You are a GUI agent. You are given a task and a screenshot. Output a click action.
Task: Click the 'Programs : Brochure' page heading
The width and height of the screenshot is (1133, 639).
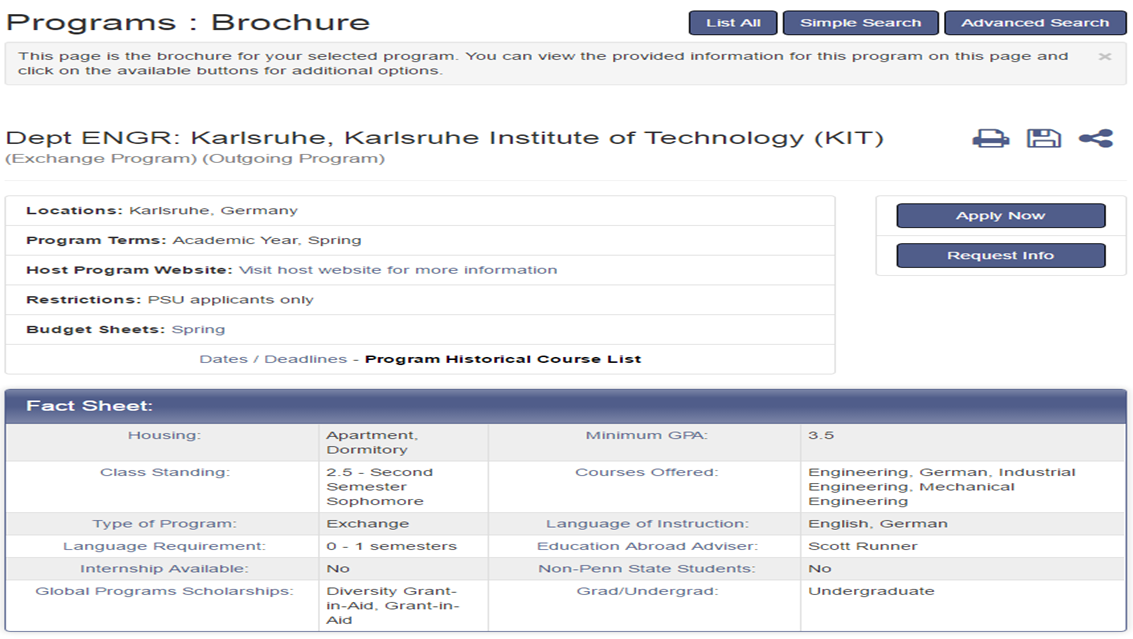pos(188,22)
